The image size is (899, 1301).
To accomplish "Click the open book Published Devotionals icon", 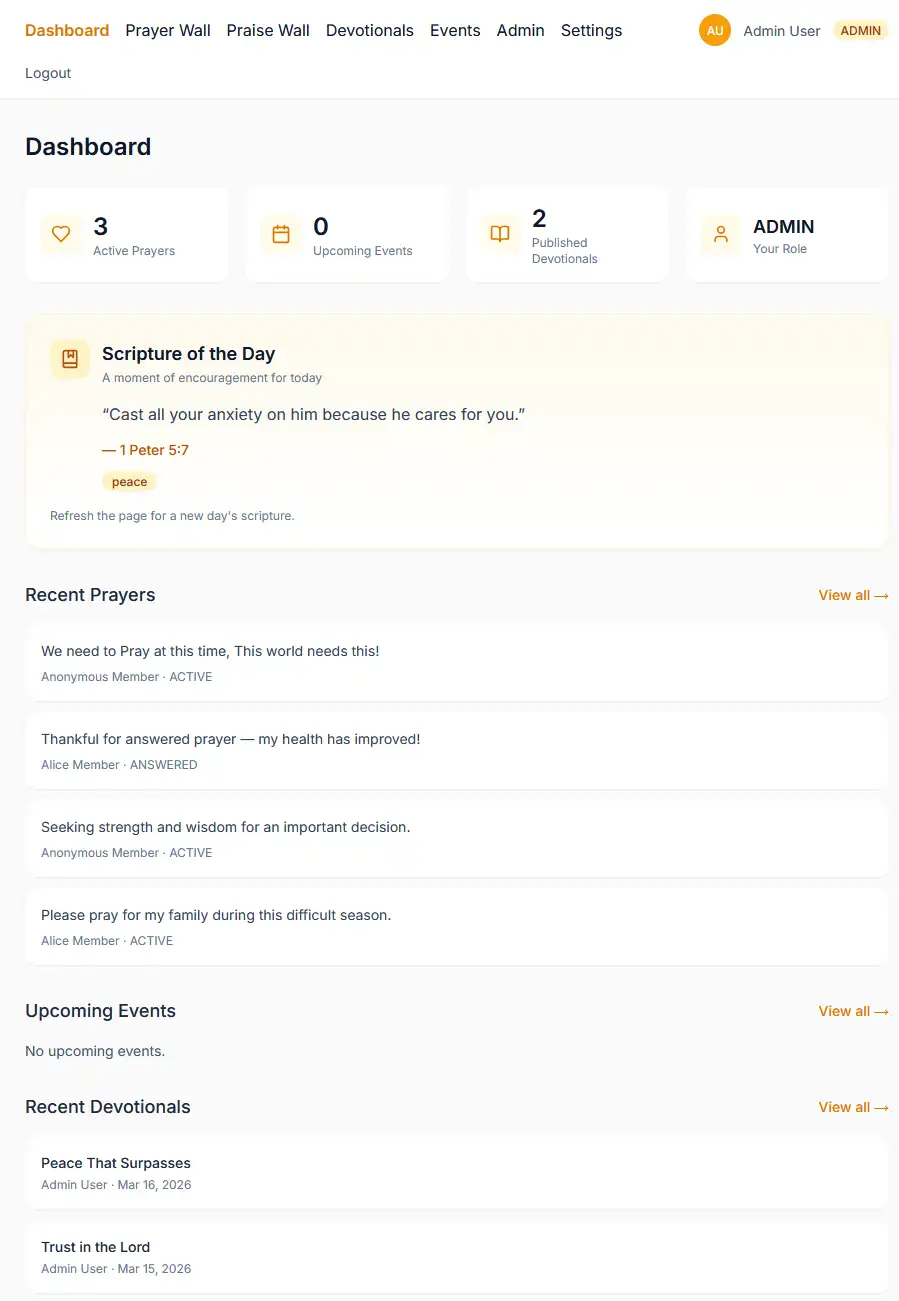I will click(500, 234).
